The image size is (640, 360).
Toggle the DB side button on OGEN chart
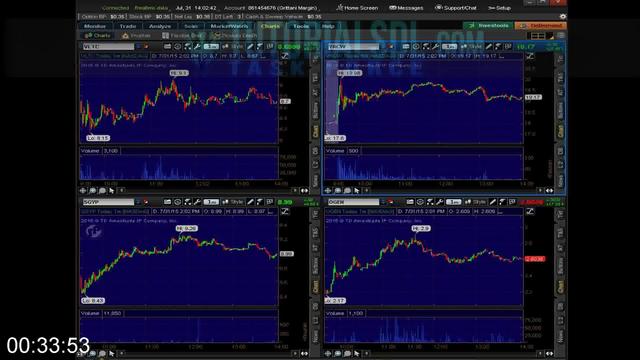point(560,307)
